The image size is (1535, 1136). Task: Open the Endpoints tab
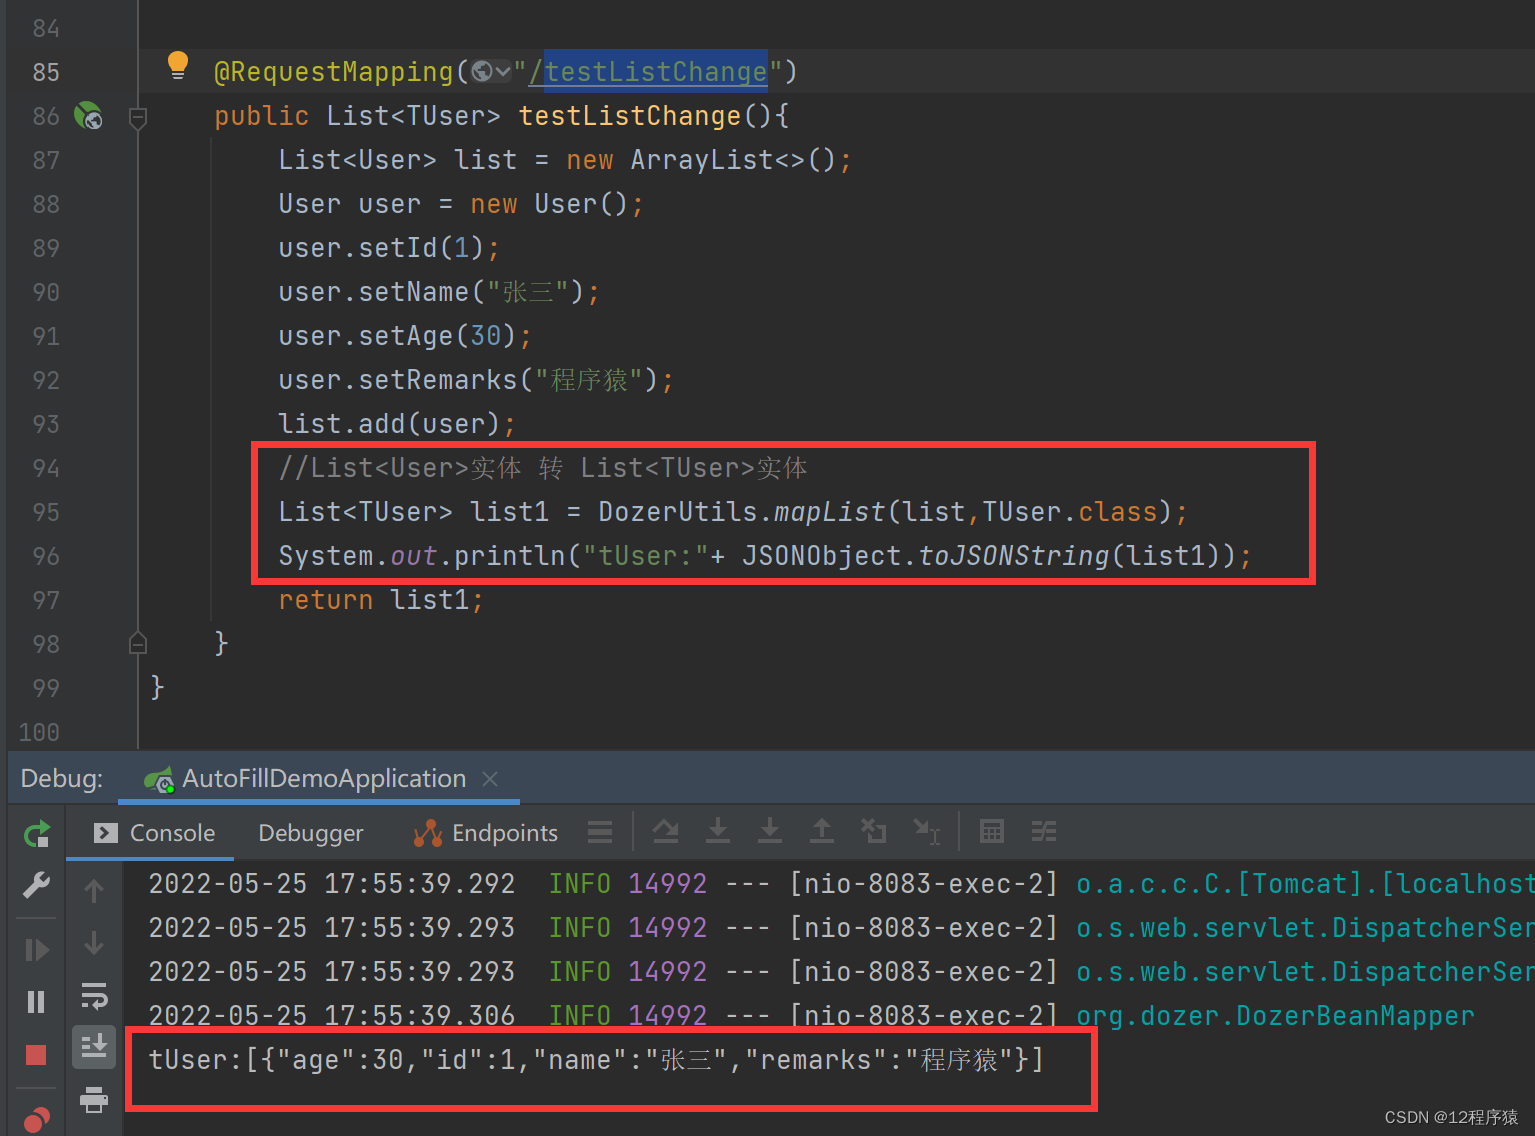486,833
